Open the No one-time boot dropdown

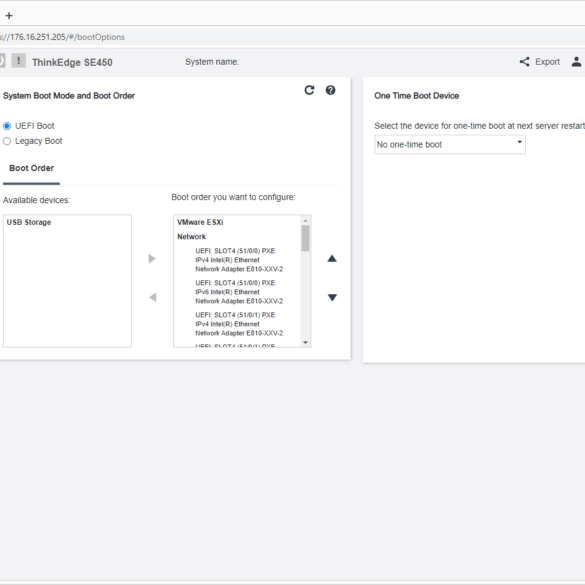click(x=450, y=144)
